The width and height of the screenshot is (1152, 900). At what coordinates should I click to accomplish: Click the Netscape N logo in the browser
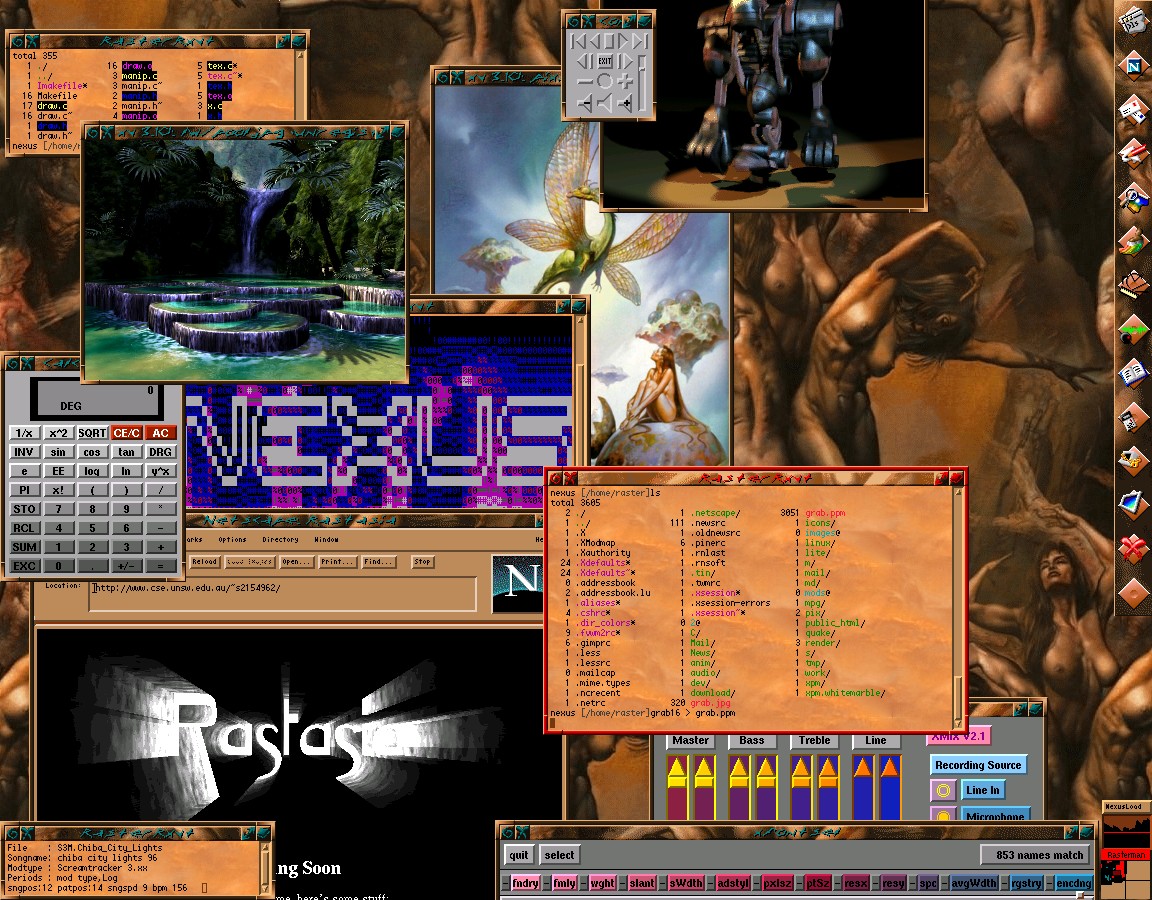click(x=518, y=583)
